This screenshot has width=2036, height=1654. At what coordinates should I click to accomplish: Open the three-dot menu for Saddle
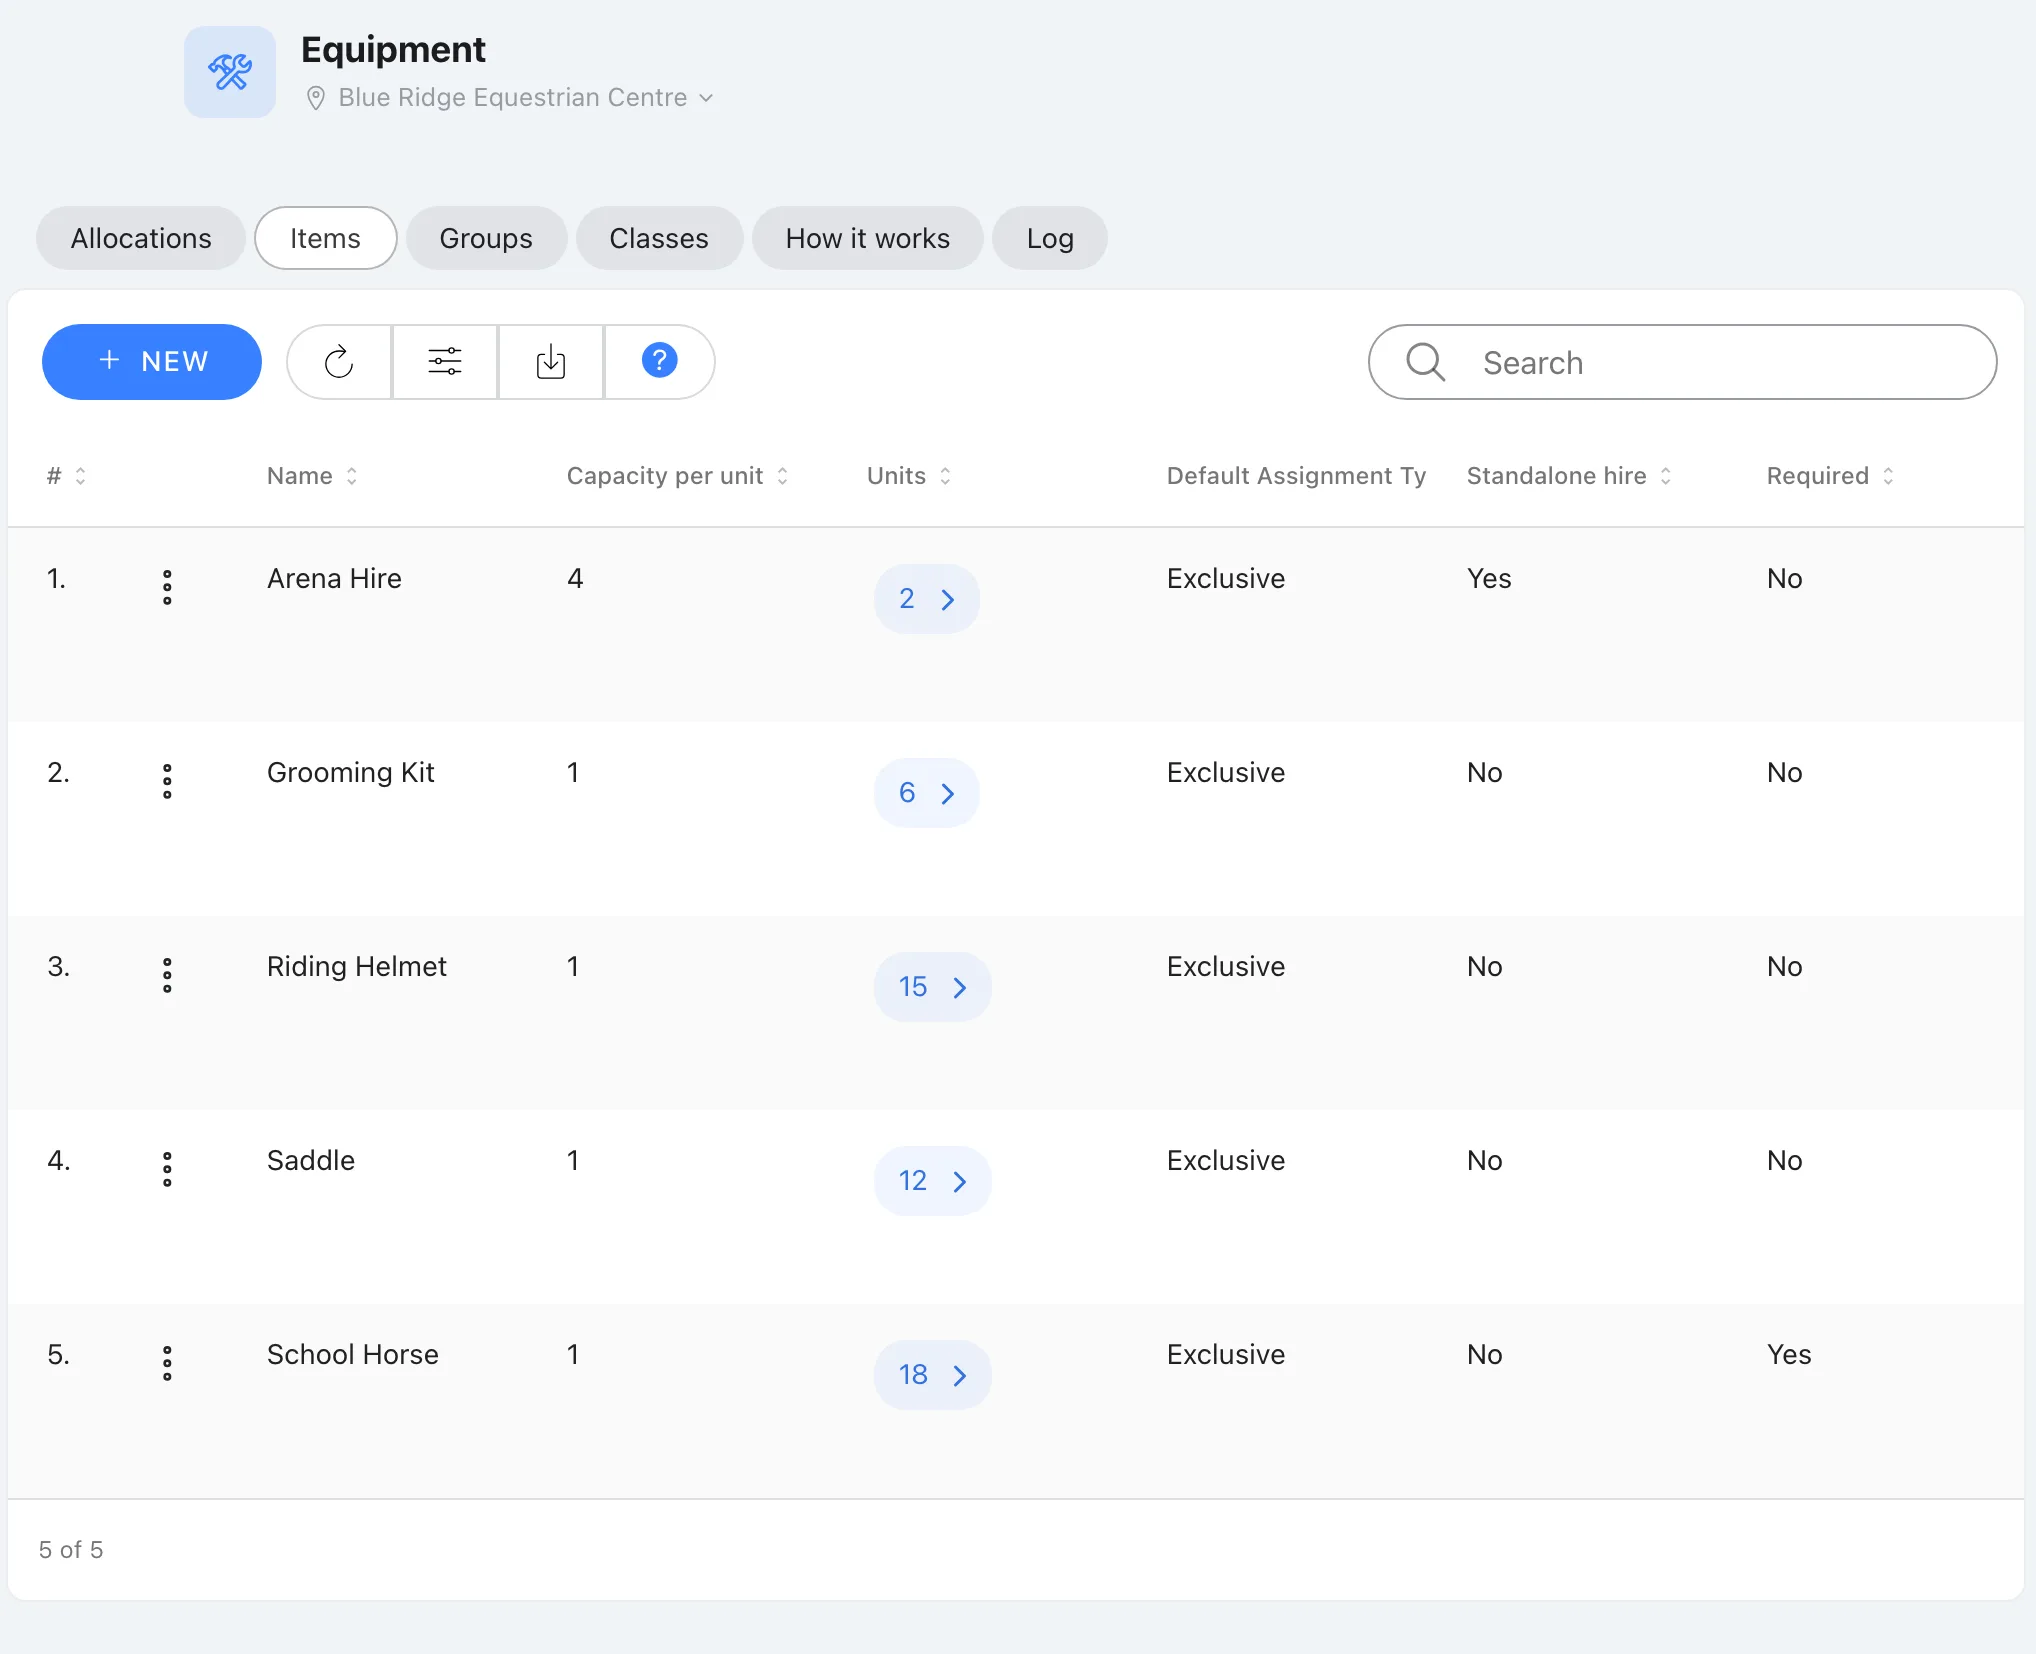pos(167,1169)
